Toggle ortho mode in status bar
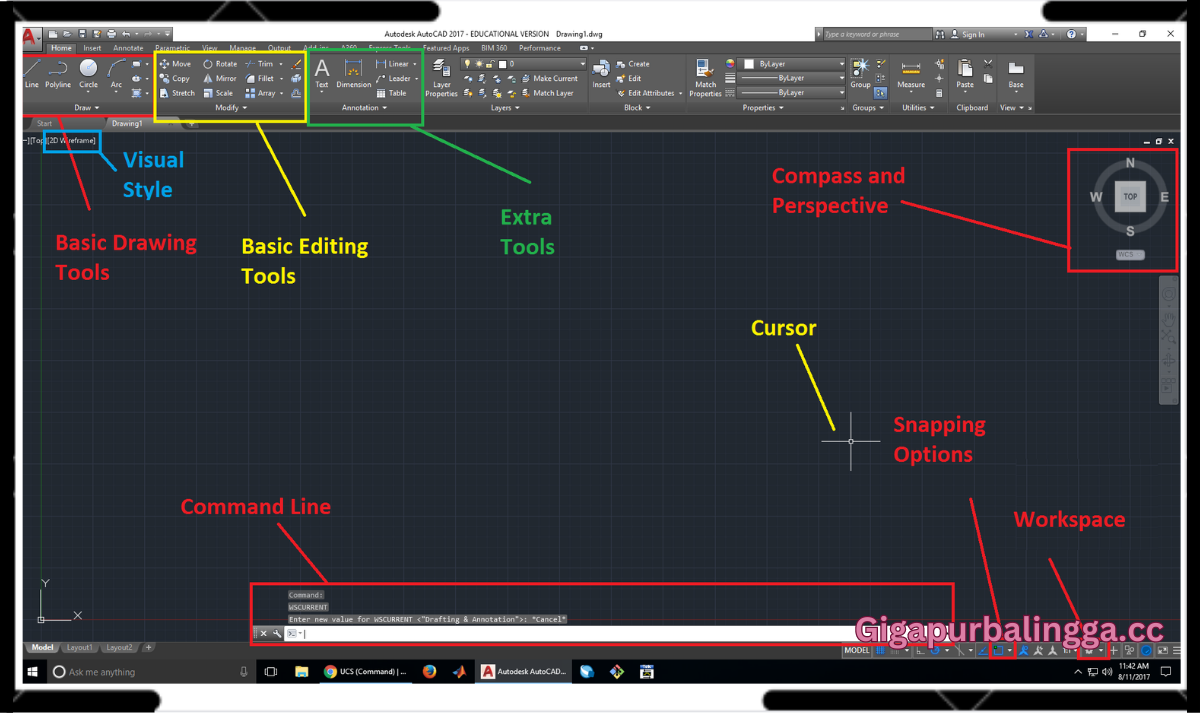Viewport: 1200px width, 720px height. (919, 650)
